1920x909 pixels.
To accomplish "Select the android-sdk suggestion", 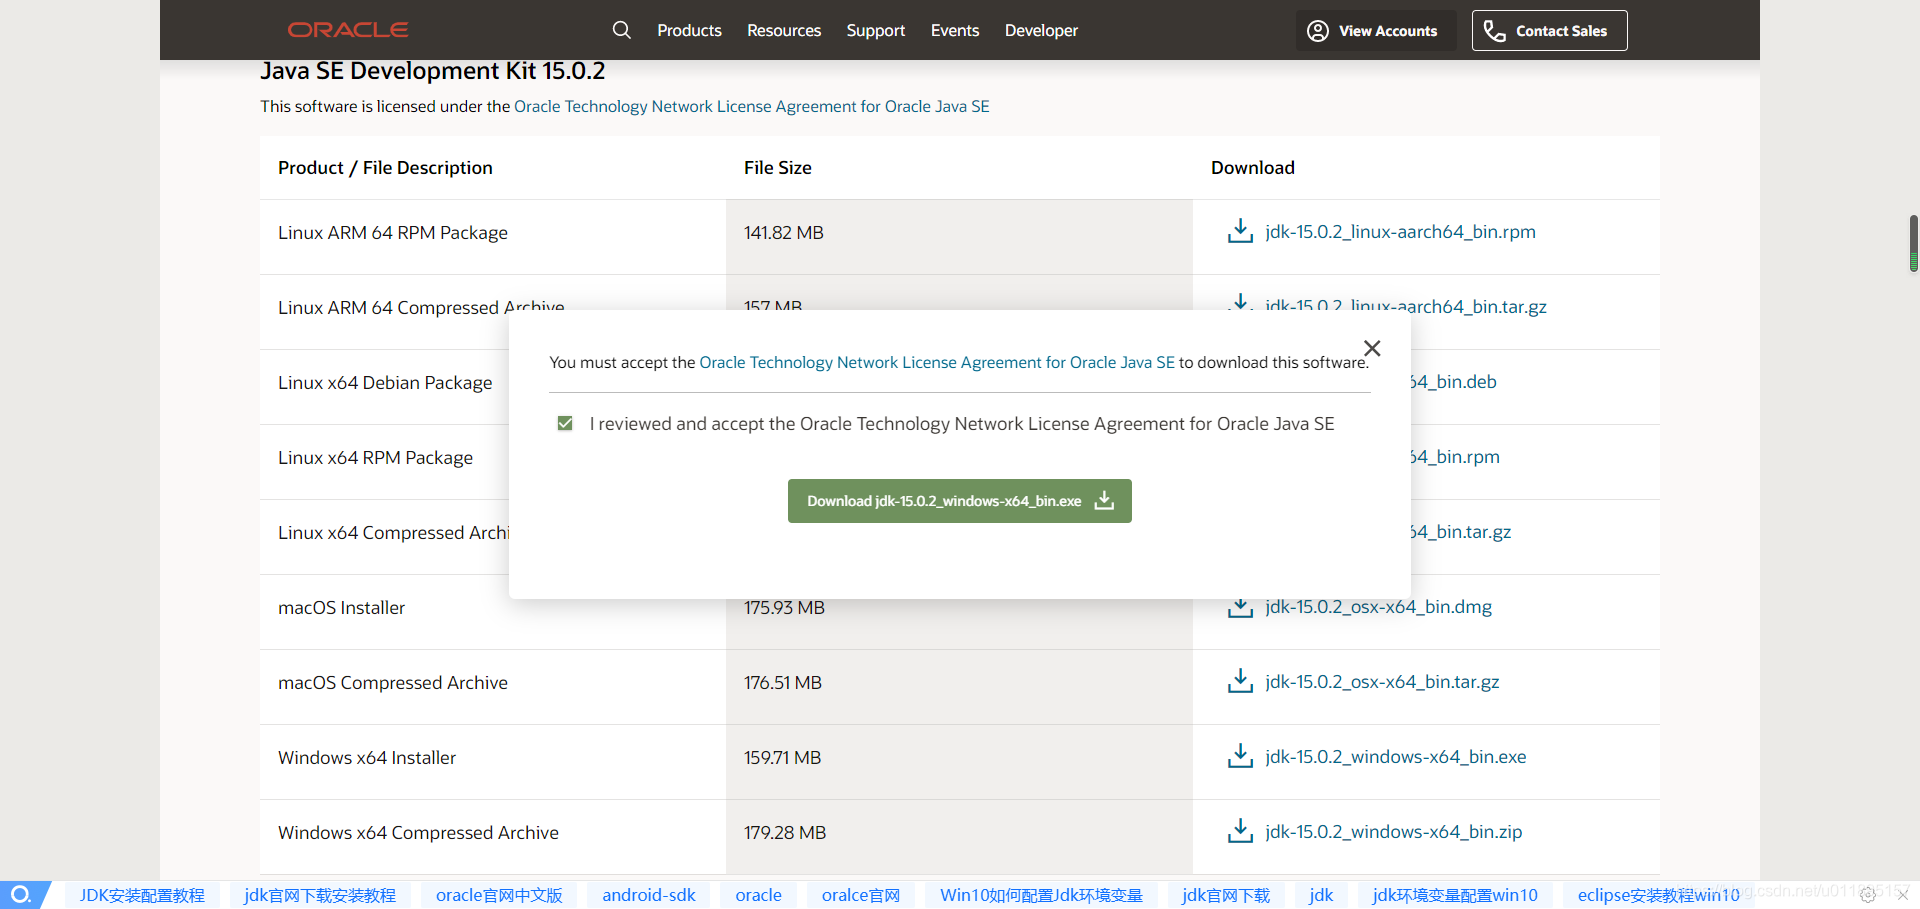I will point(649,895).
